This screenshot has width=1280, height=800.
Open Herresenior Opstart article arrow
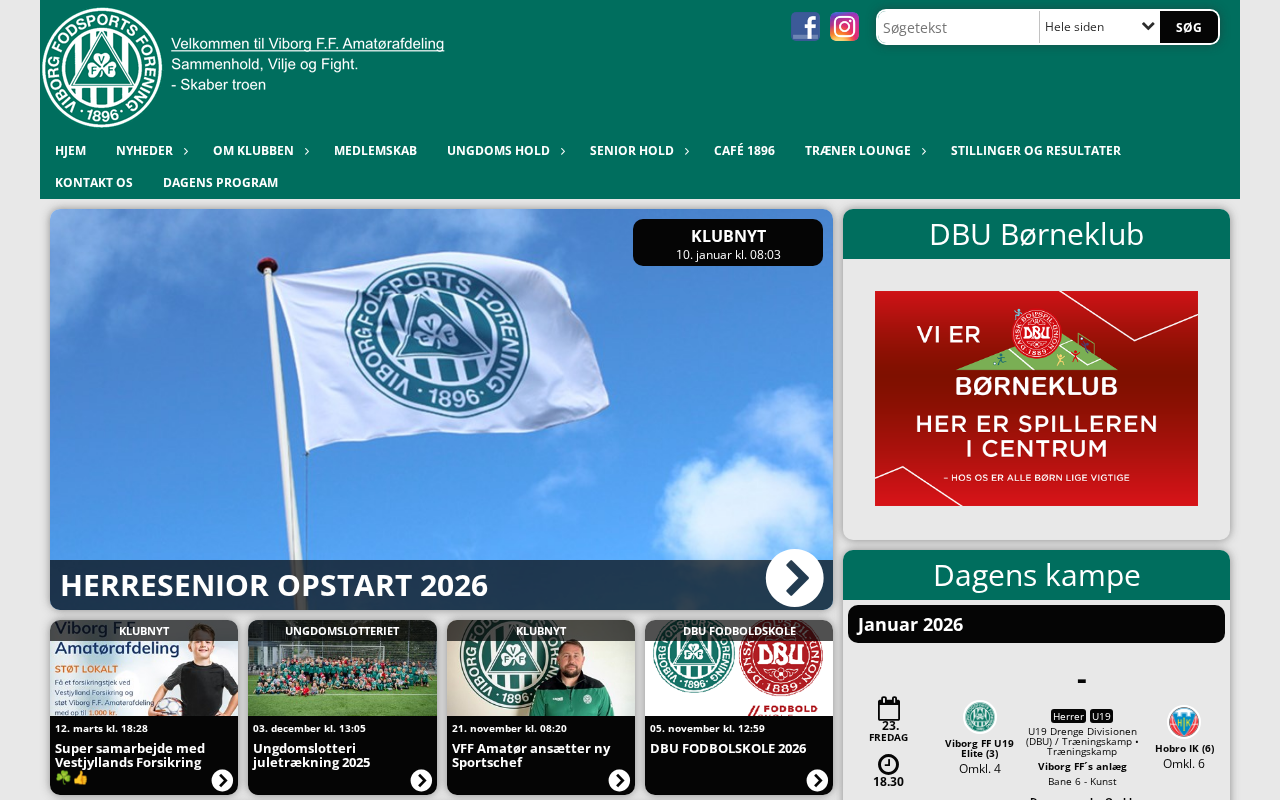point(795,578)
